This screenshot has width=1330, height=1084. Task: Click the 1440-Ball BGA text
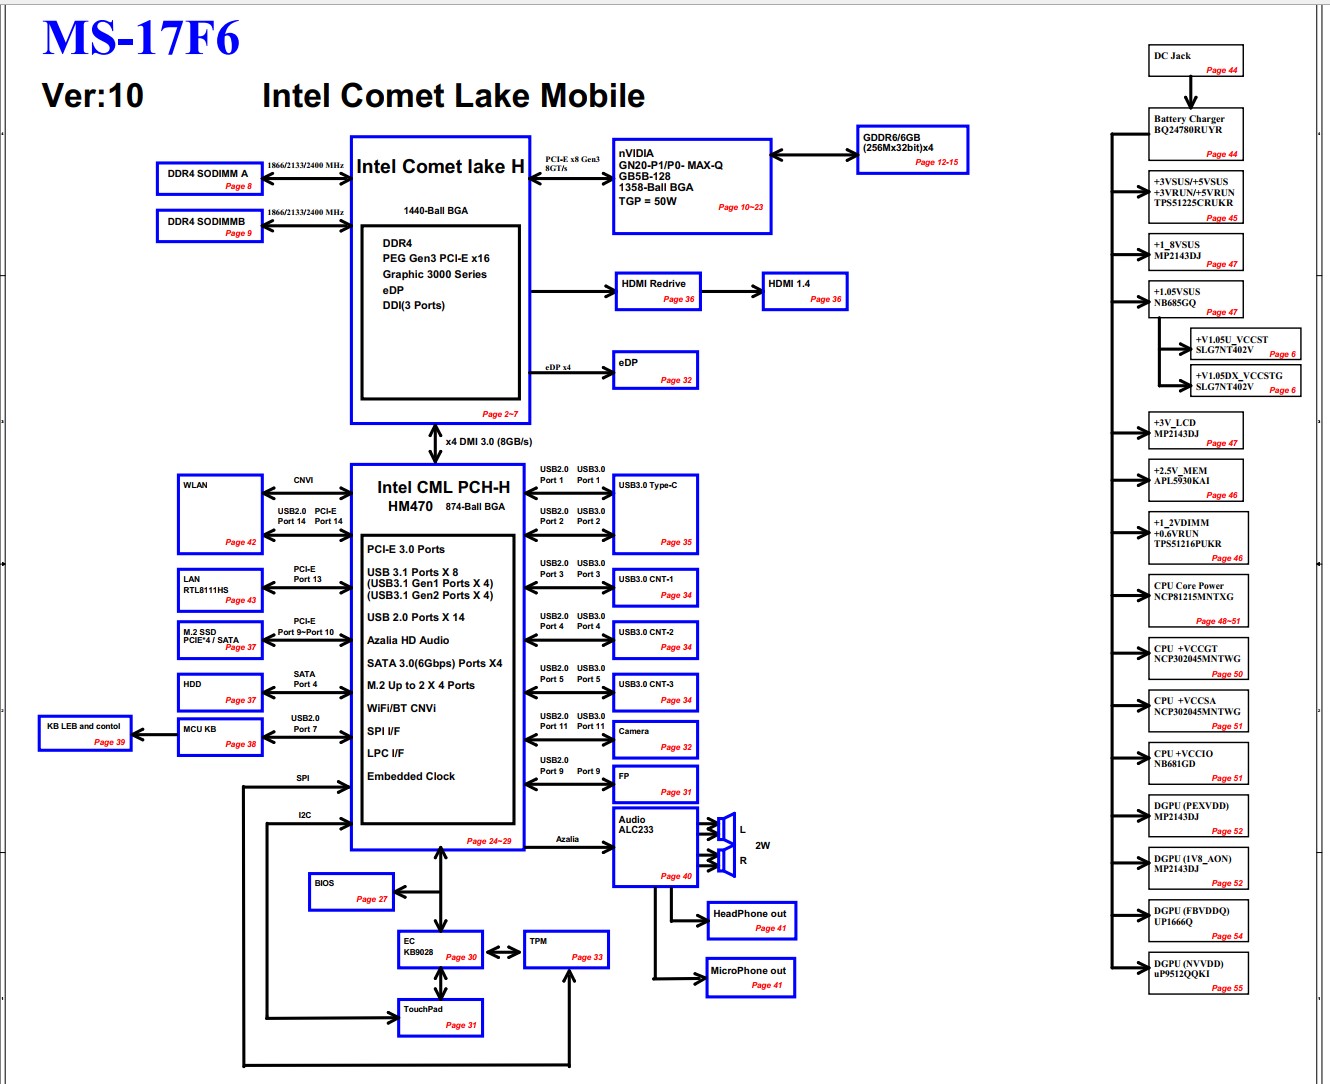(436, 211)
